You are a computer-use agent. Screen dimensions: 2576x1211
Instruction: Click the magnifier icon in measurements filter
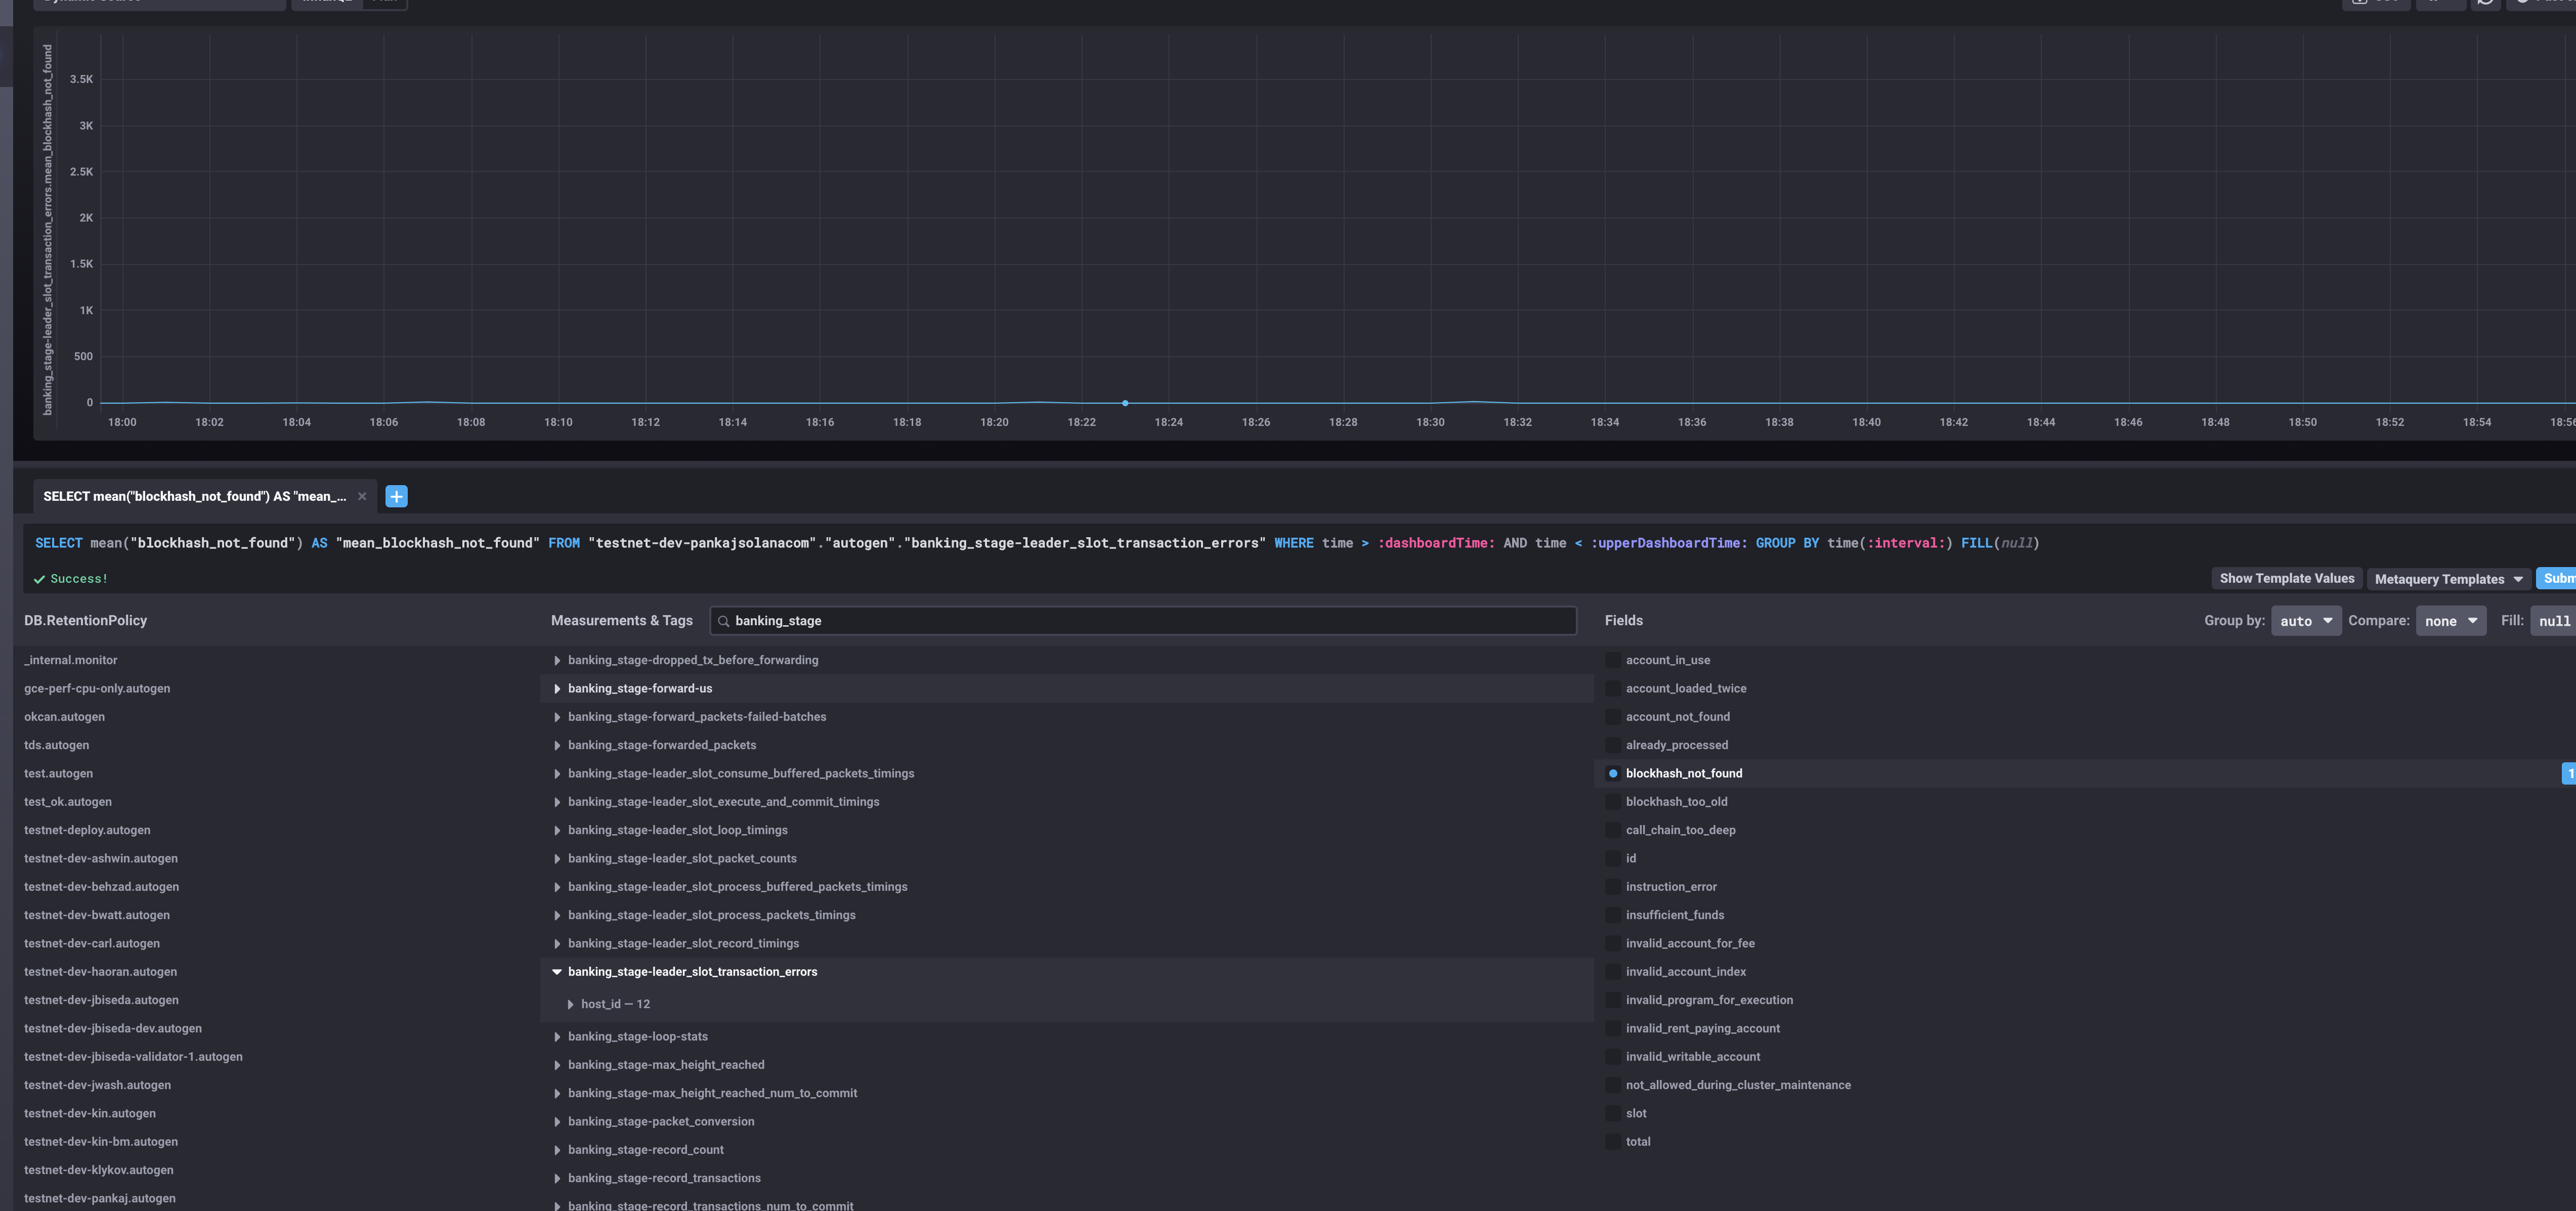(x=723, y=621)
